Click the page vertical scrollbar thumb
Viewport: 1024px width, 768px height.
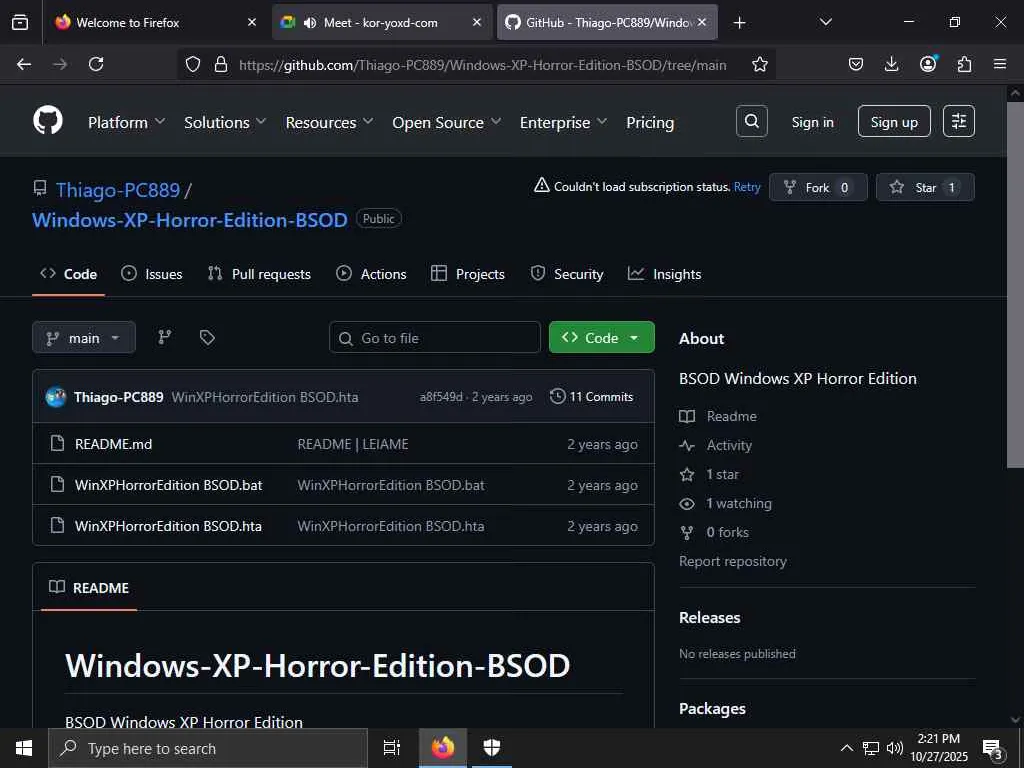(x=1016, y=284)
